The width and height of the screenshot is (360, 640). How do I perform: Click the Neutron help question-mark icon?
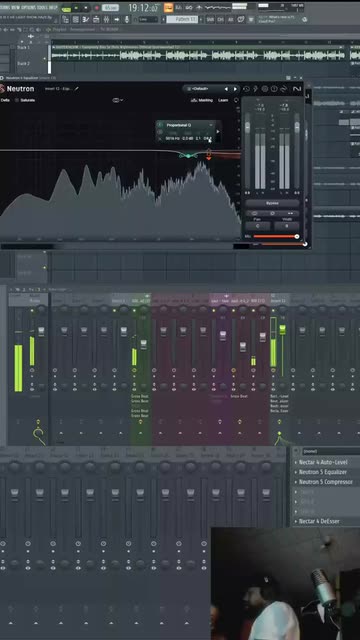[274, 89]
